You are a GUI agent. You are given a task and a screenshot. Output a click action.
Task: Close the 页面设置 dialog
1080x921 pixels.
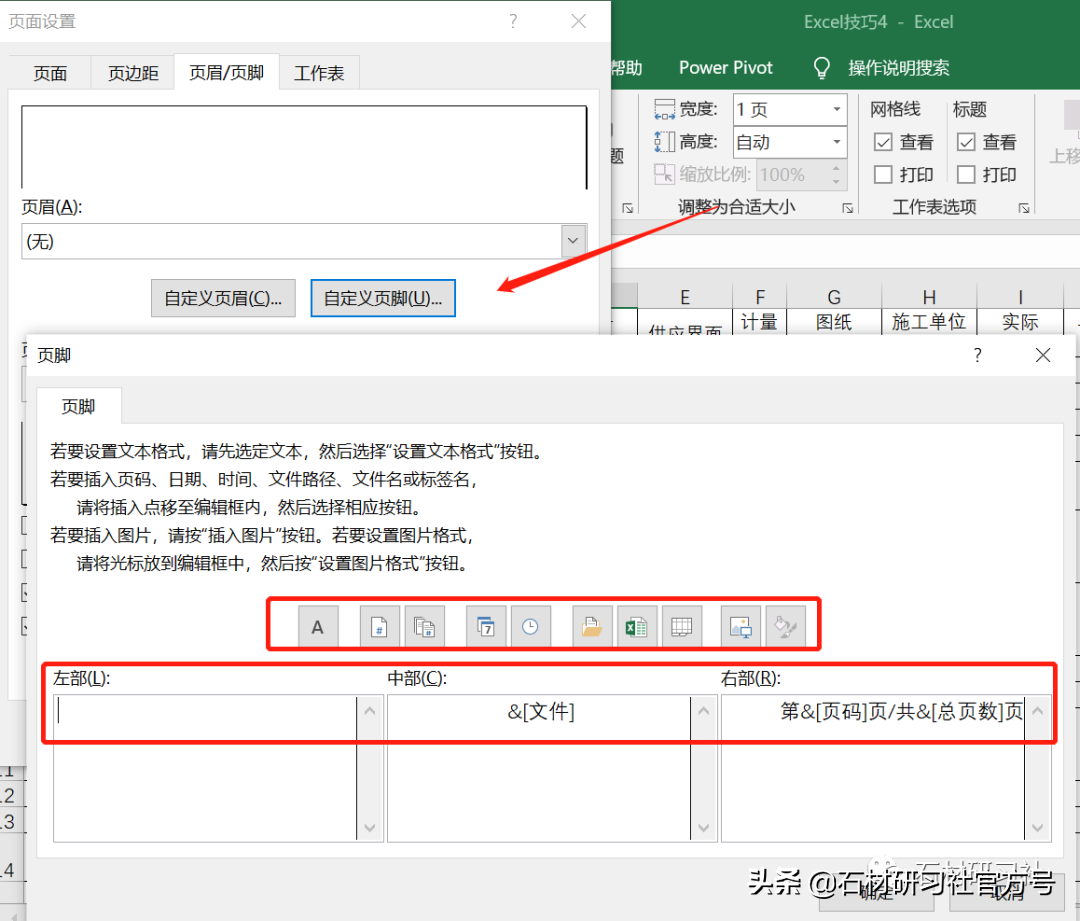[579, 21]
